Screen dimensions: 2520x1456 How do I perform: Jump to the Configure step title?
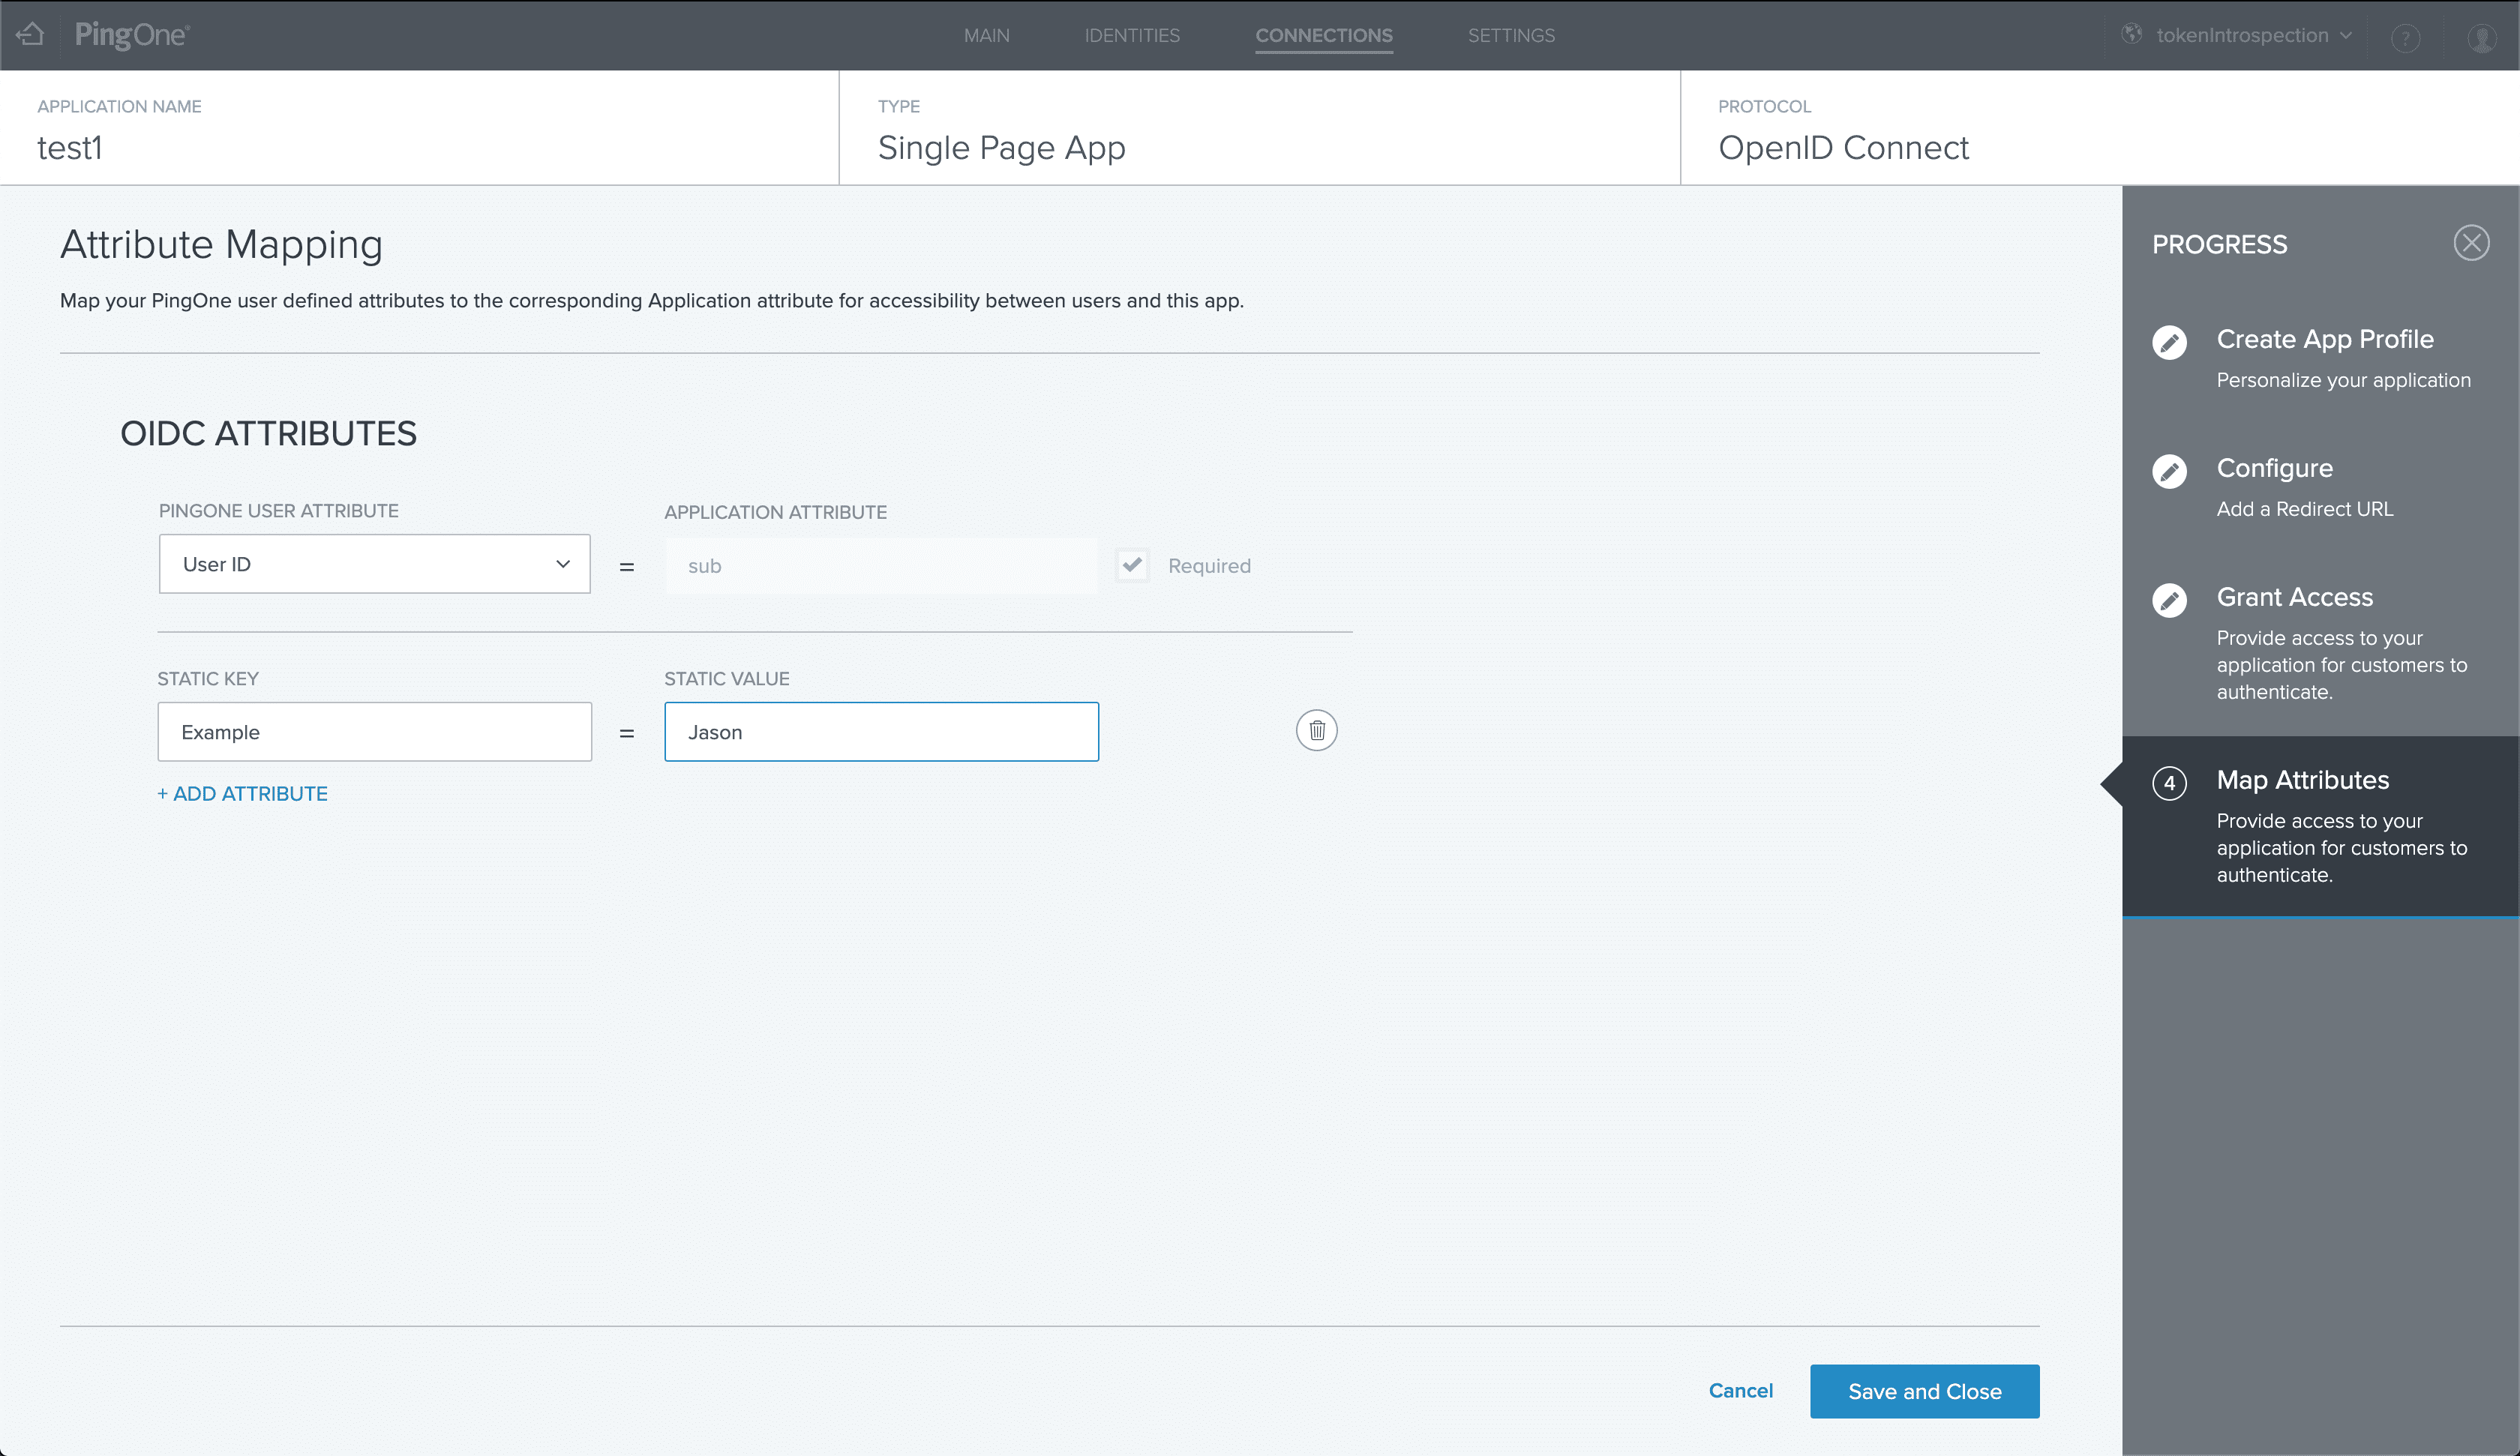(x=2274, y=468)
